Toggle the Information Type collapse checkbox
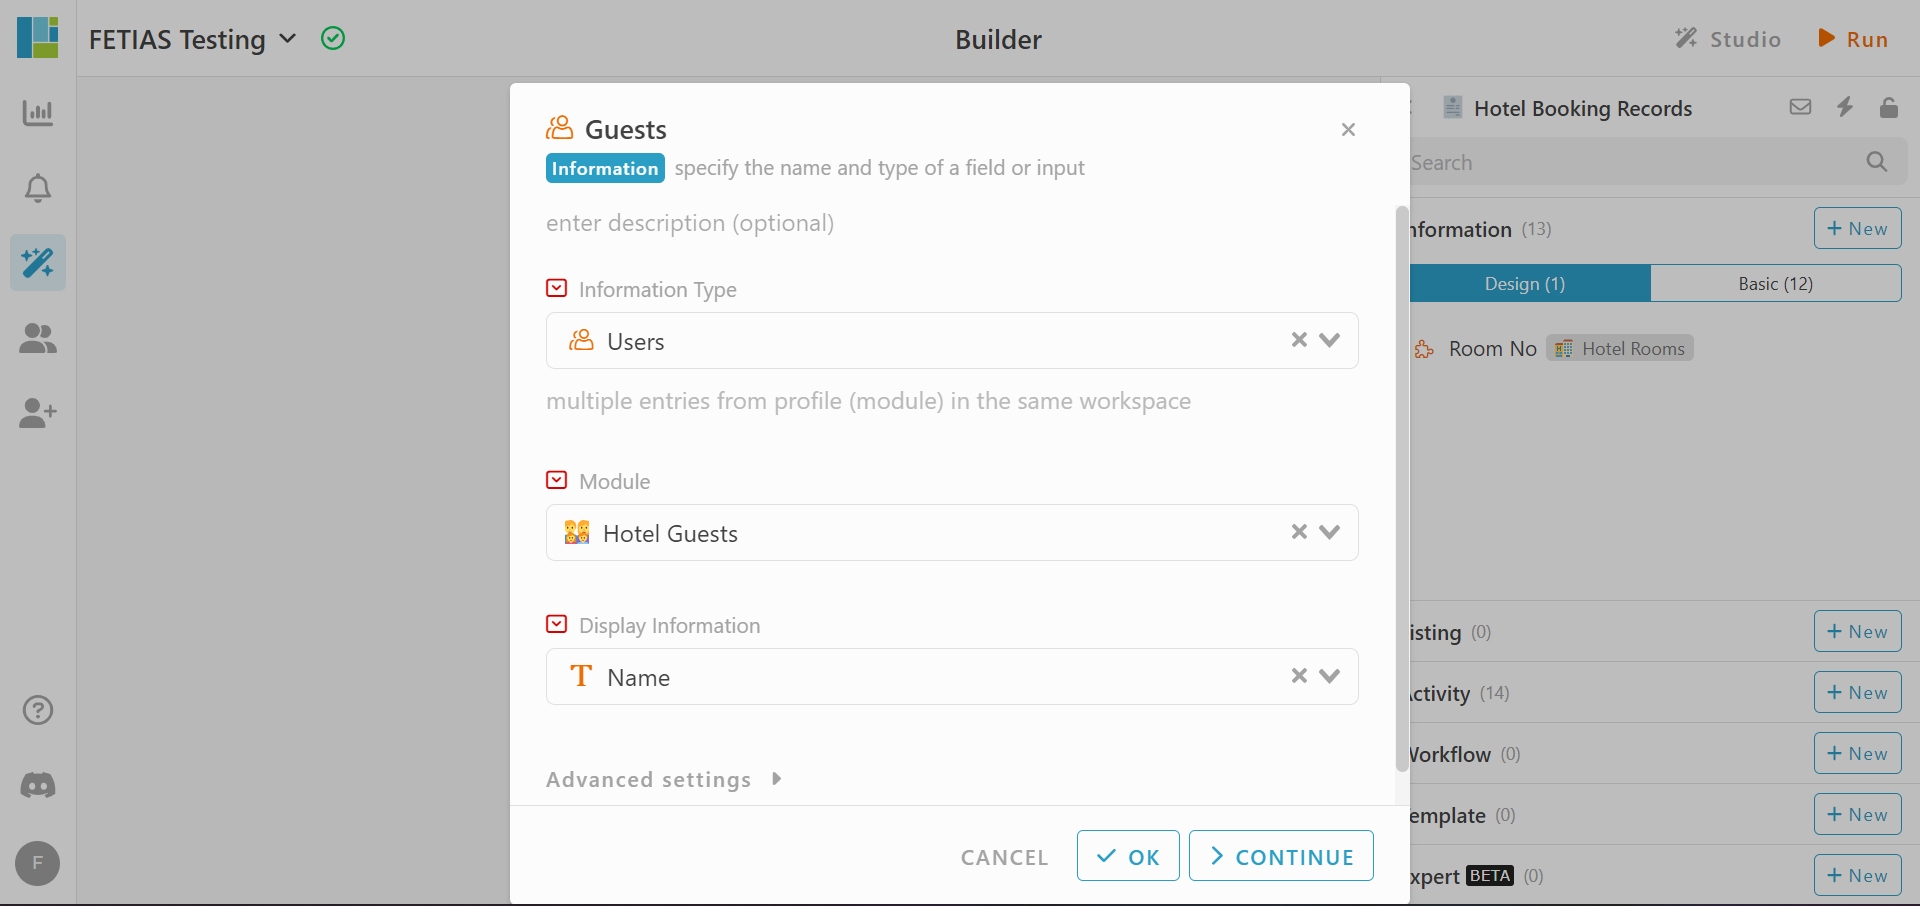Image resolution: width=1920 pixels, height=906 pixels. click(x=557, y=288)
